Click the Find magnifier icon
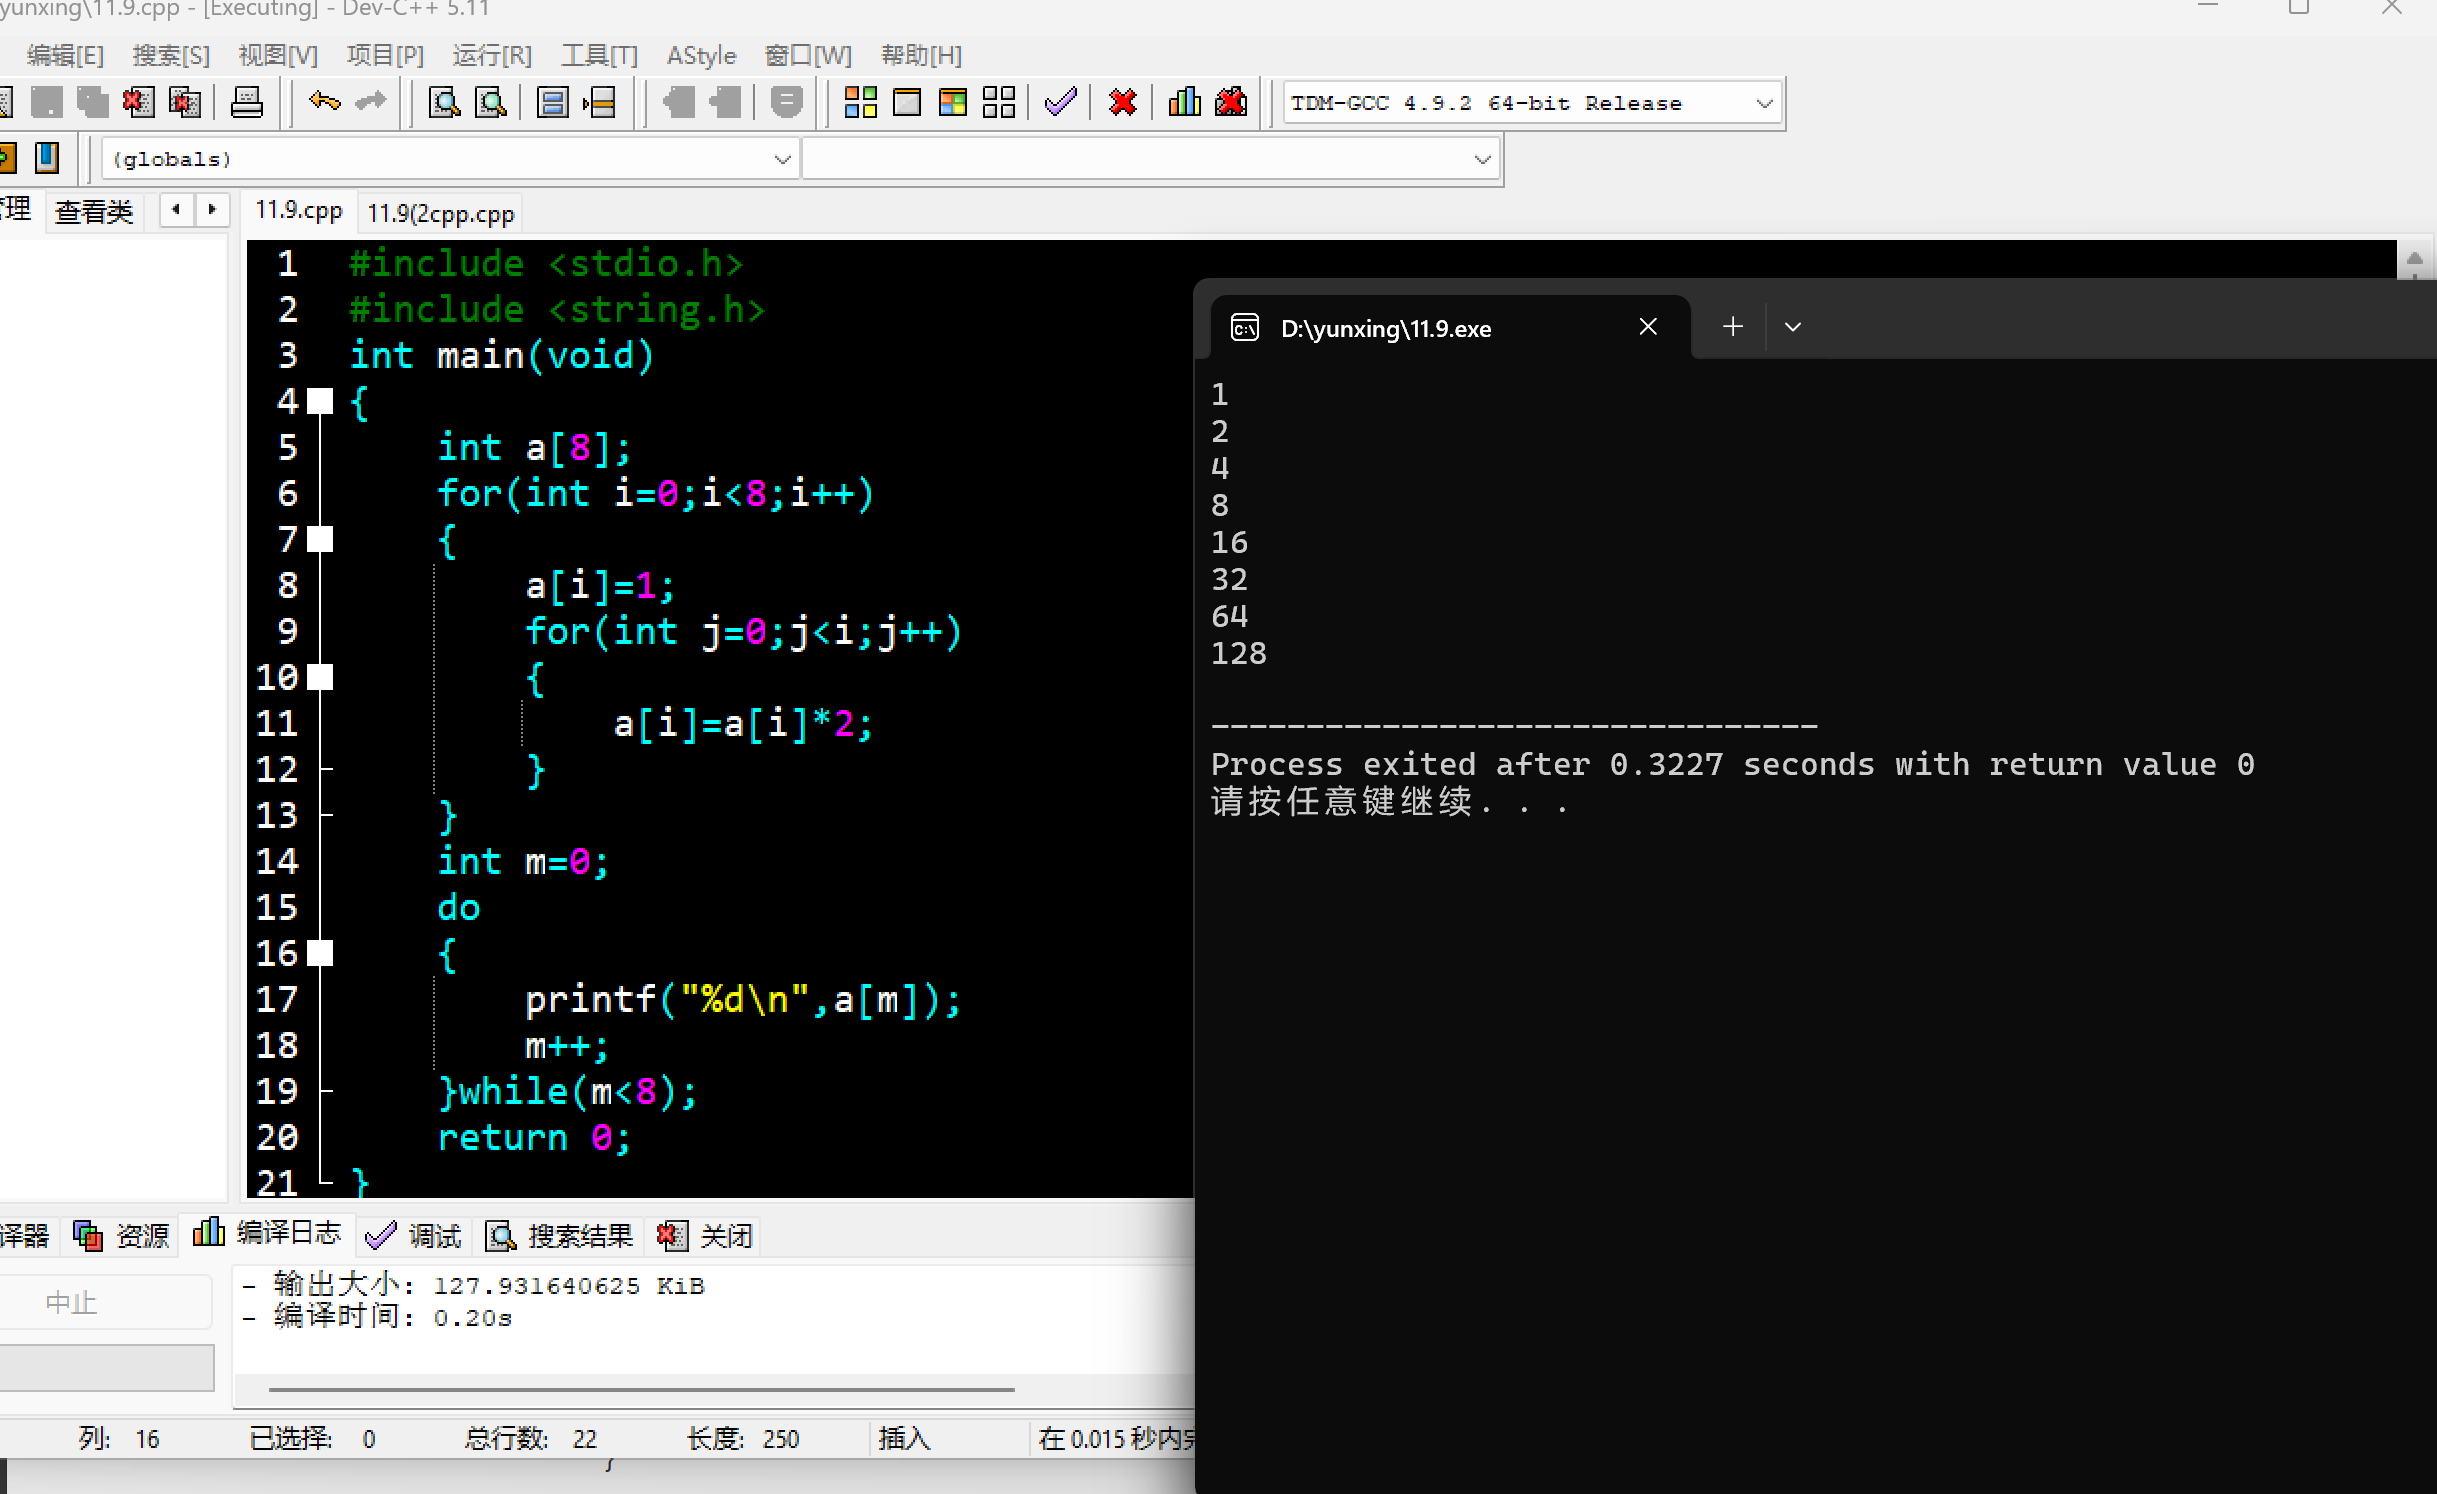The height and width of the screenshot is (1494, 2437). (x=444, y=102)
